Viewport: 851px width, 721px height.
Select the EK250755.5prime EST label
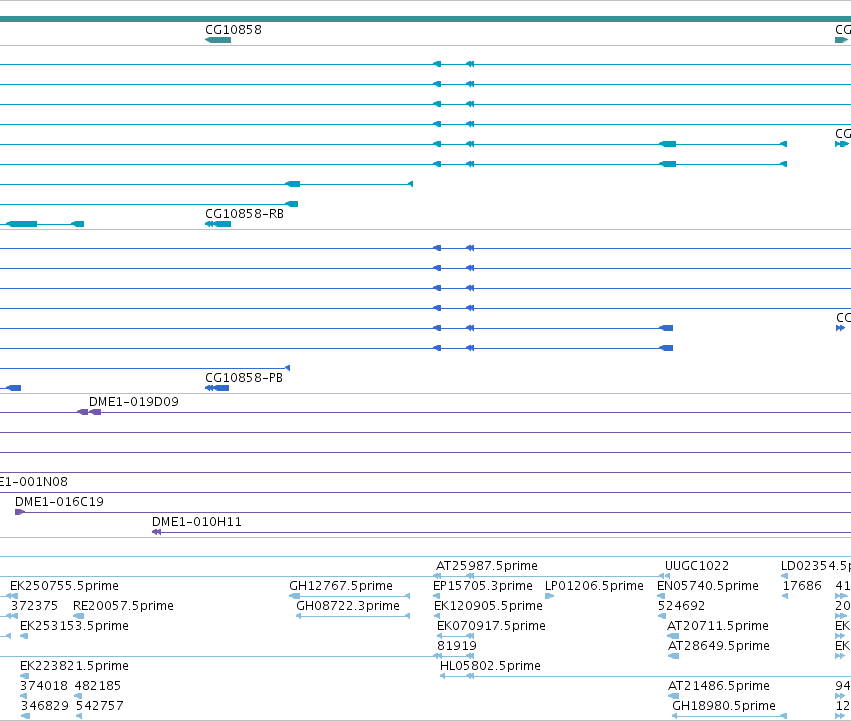(x=64, y=586)
